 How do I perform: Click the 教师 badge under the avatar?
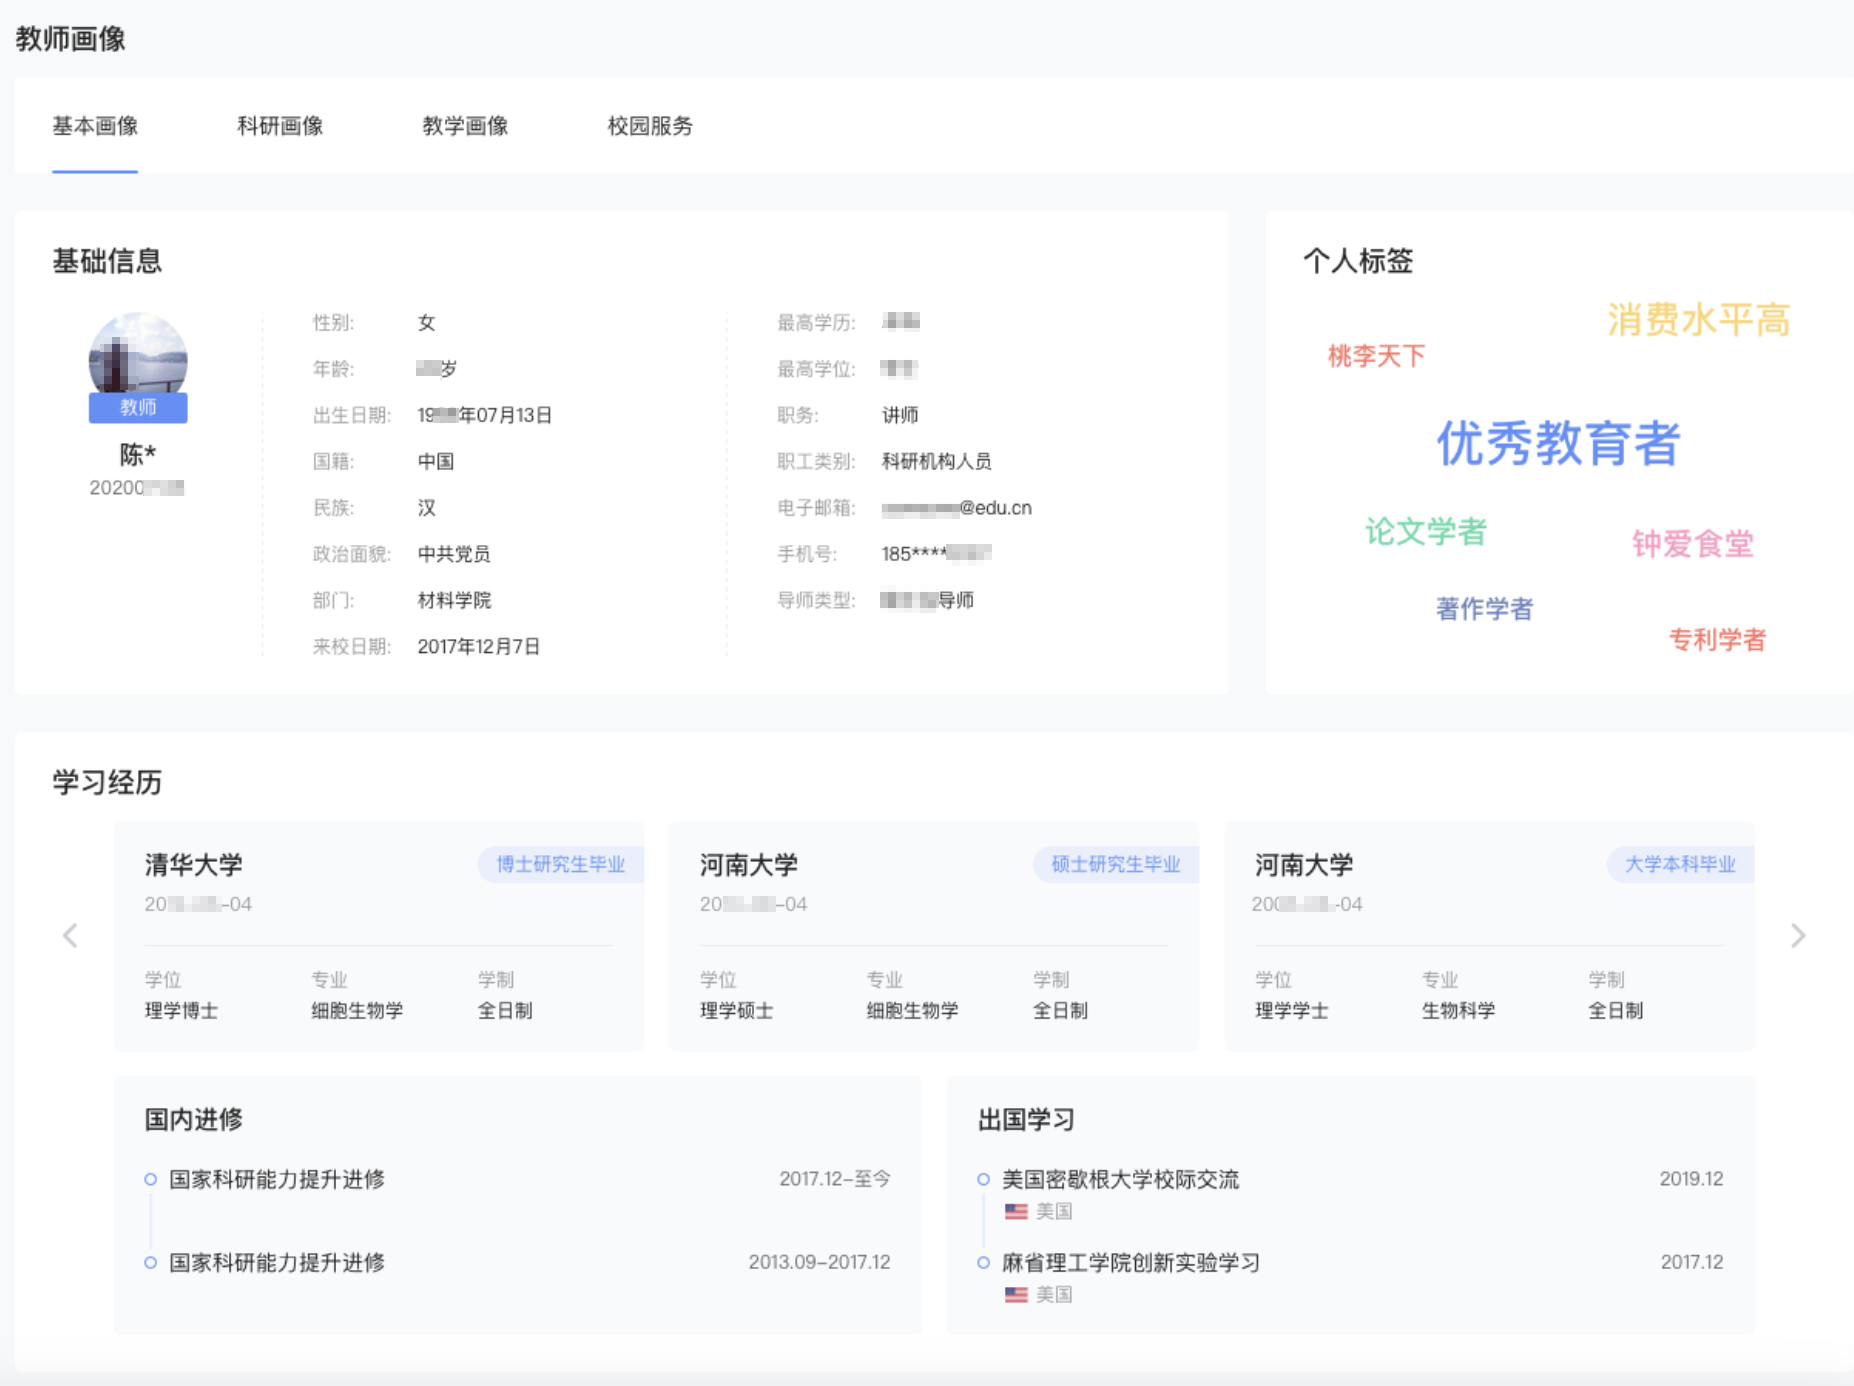(x=138, y=408)
